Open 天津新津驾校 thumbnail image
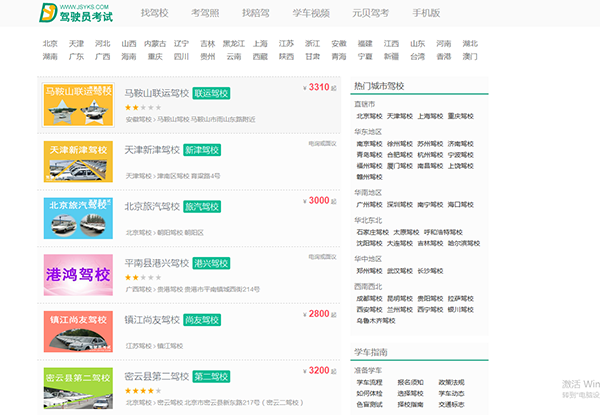 coord(78,161)
